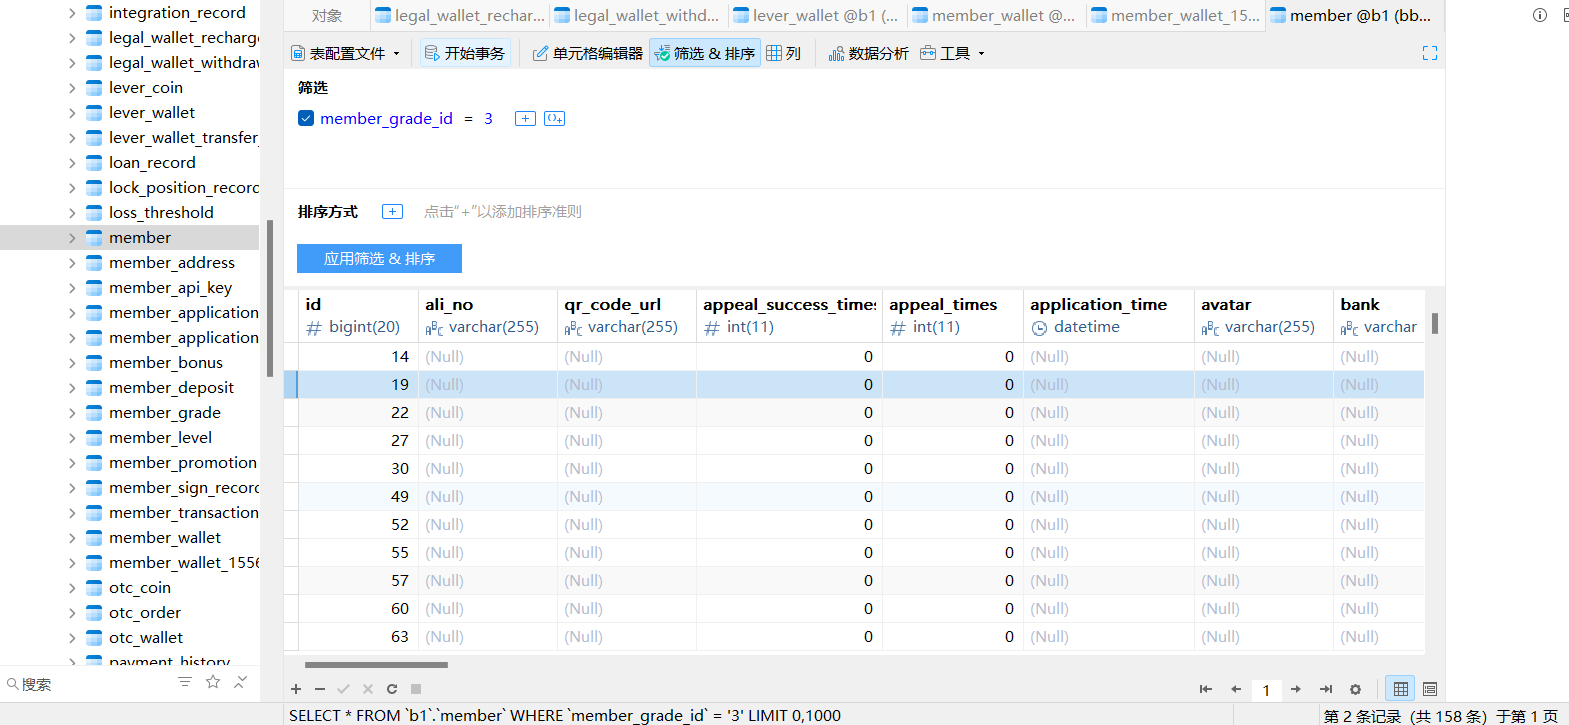Click the Begin Transaction (开始事务) toolbar icon
The height and width of the screenshot is (725, 1569).
[x=465, y=53]
